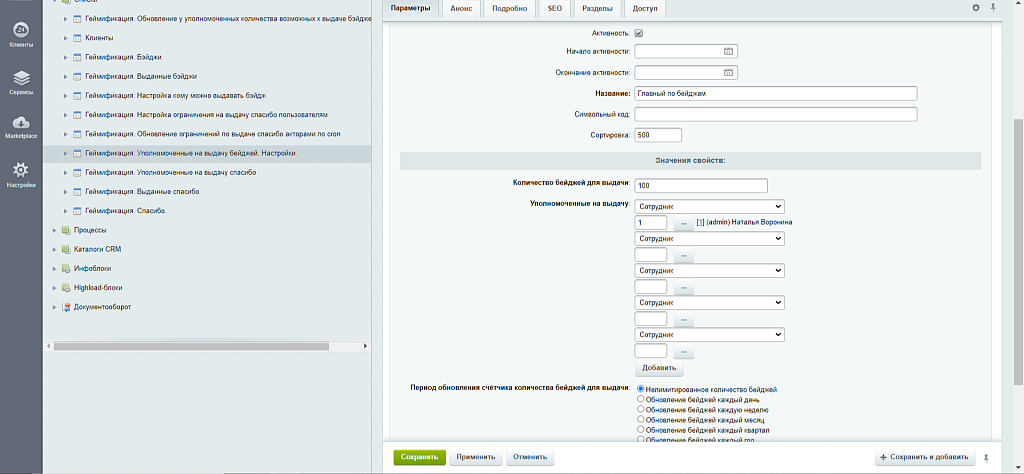The image size is (1024, 474).
Task: Toggle the Активность checkbox
Action: [x=639, y=33]
